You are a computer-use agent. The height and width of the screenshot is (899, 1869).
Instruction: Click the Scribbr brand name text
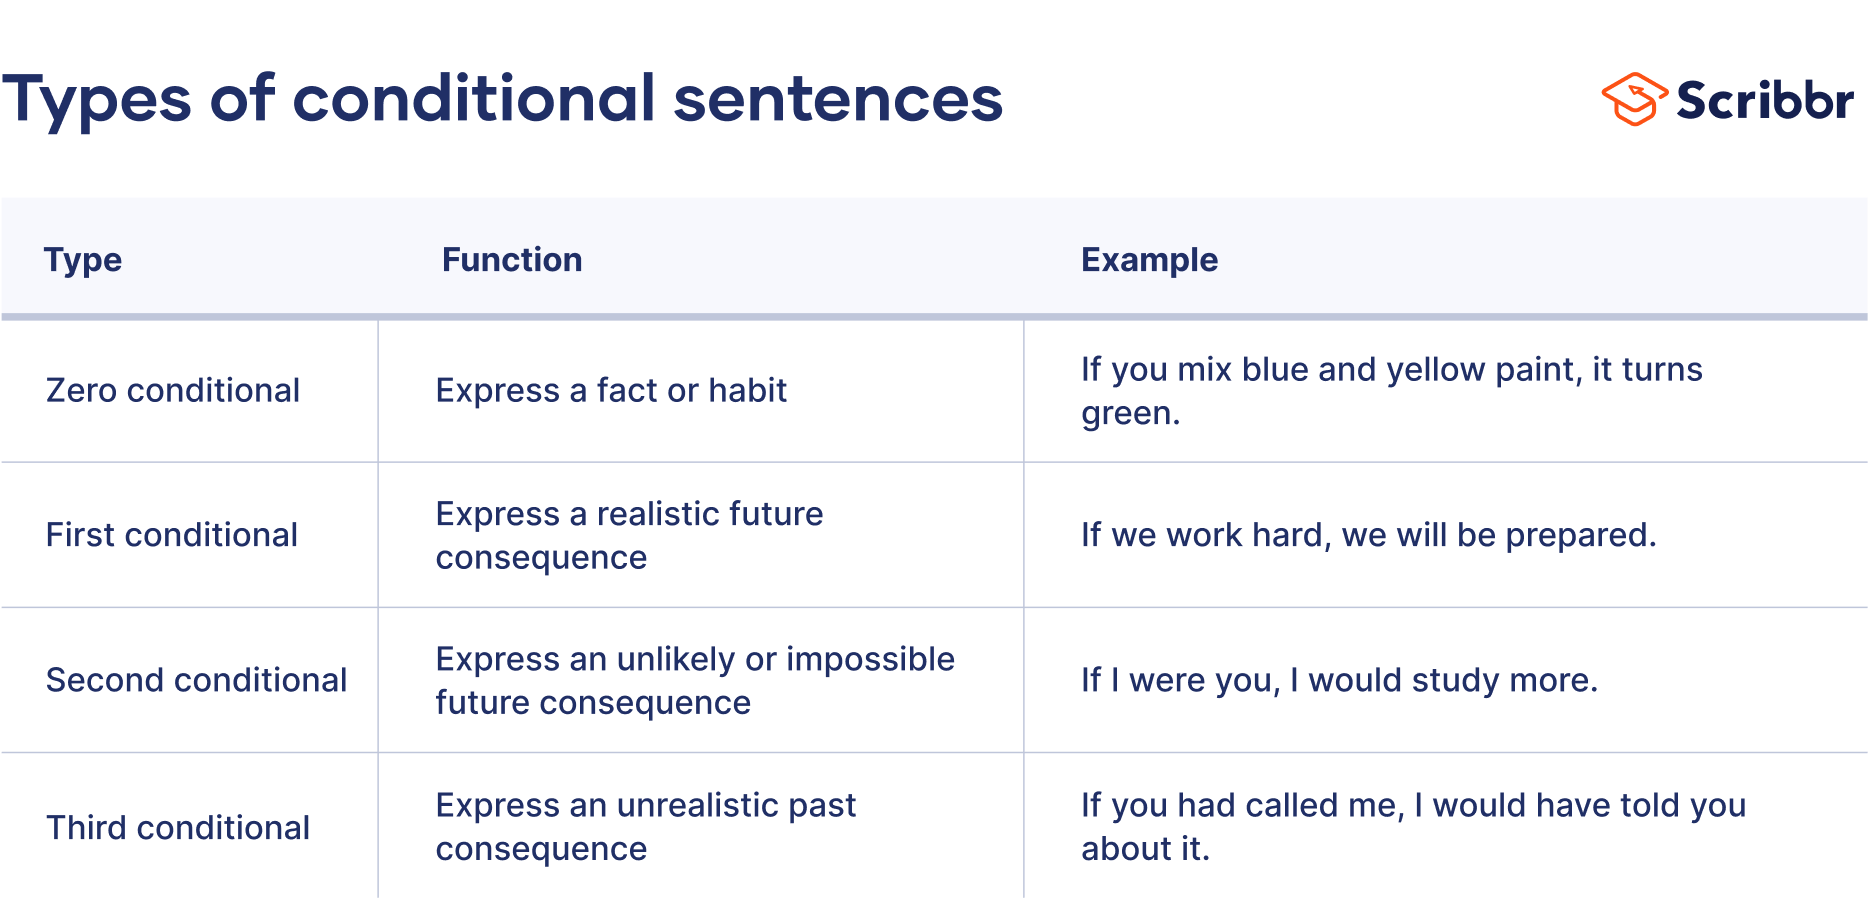click(1765, 100)
